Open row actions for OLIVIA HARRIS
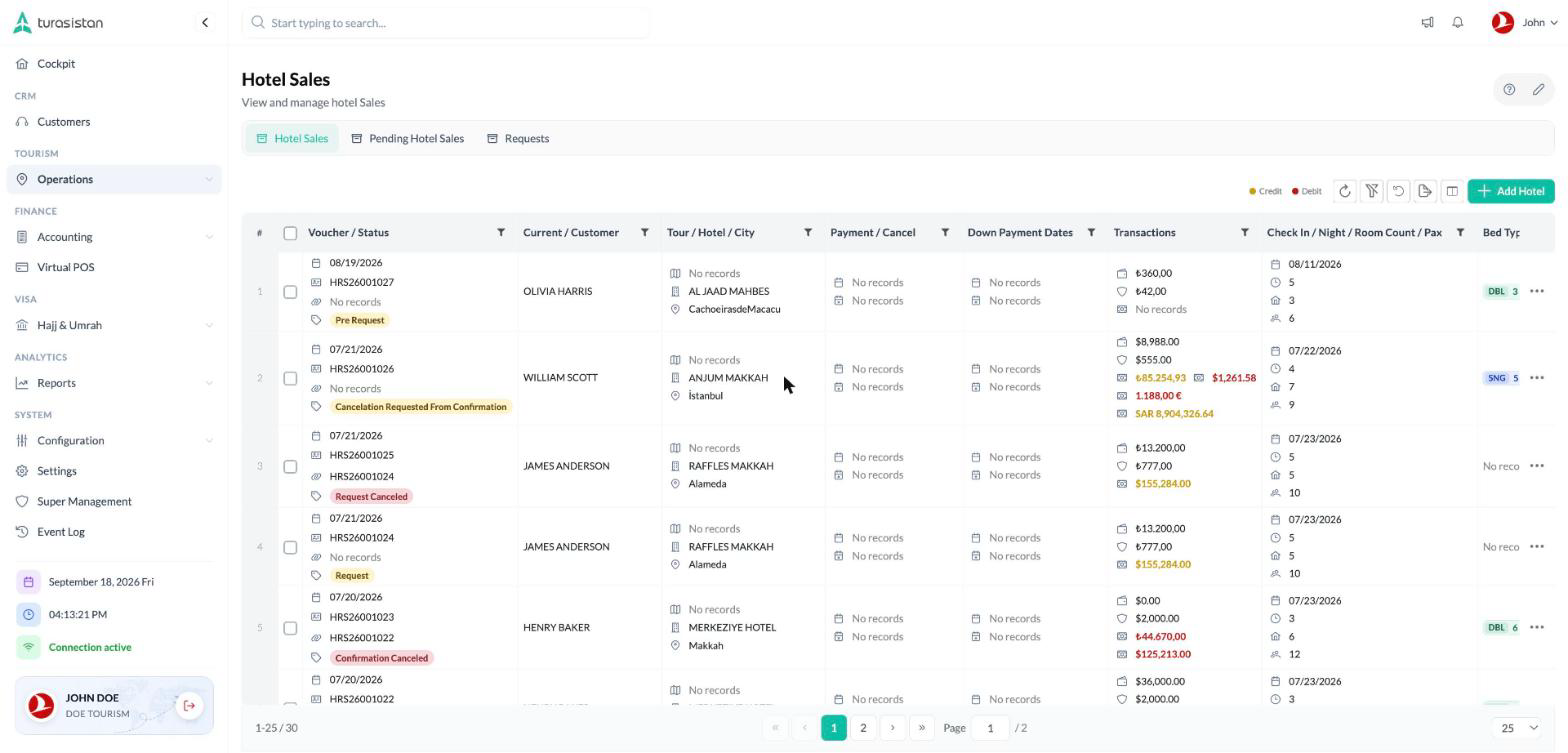The image size is (1568, 753). tap(1537, 291)
